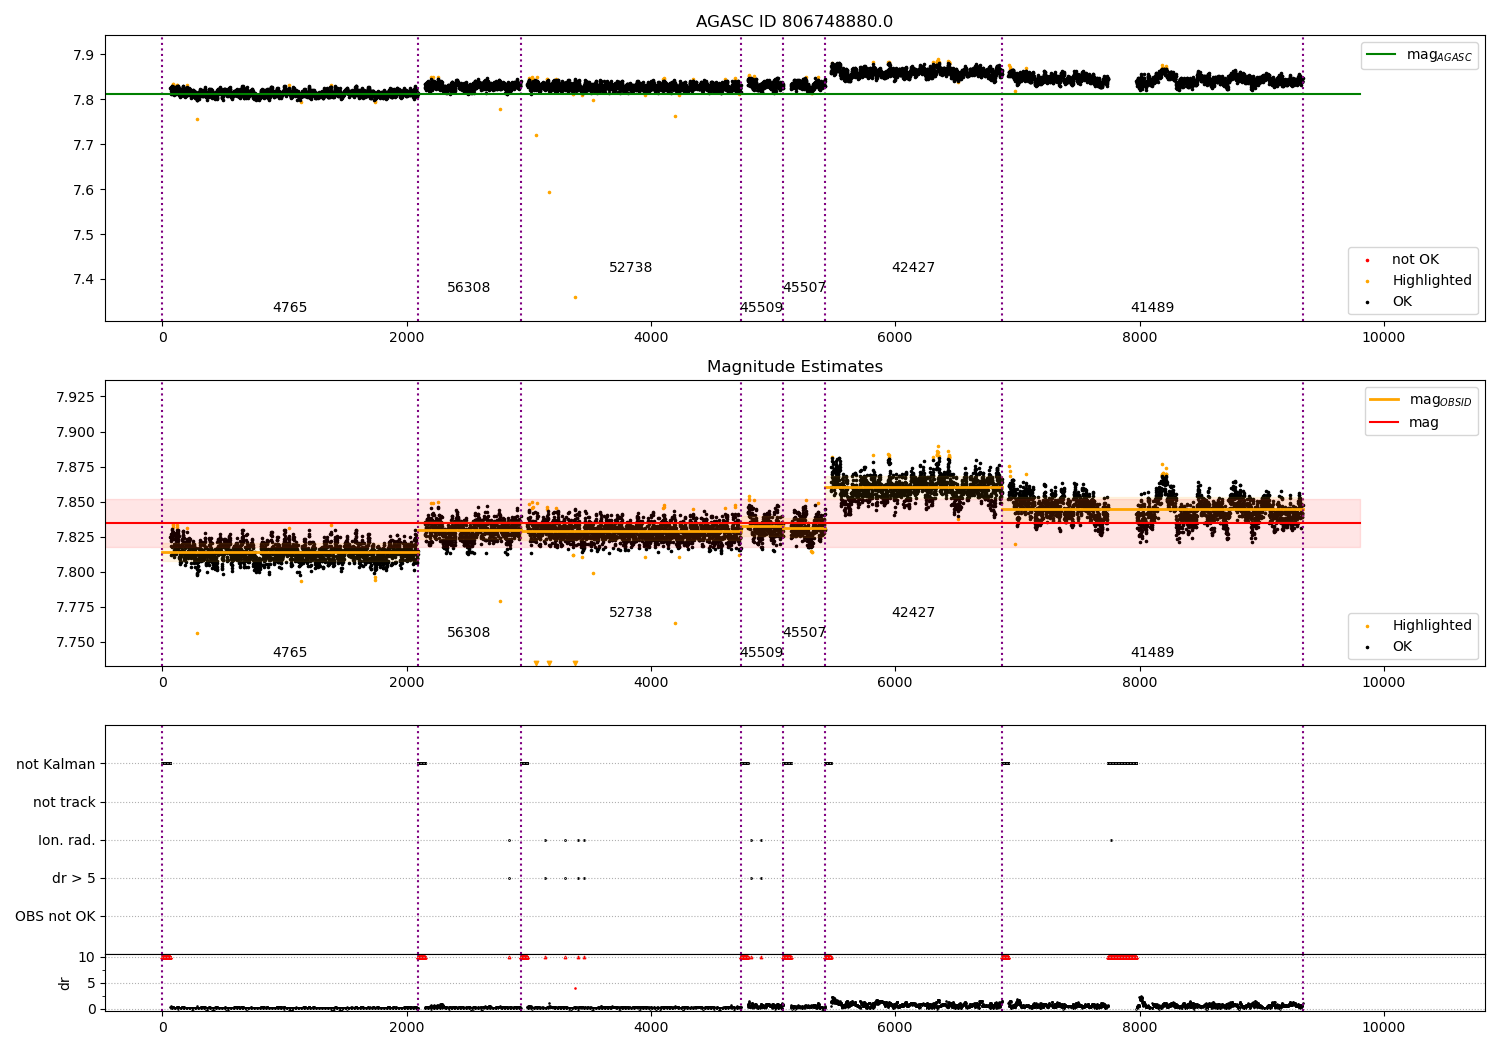Click the 7.4 y-axis tick label
The height and width of the screenshot is (1050, 1500).
coord(84,280)
